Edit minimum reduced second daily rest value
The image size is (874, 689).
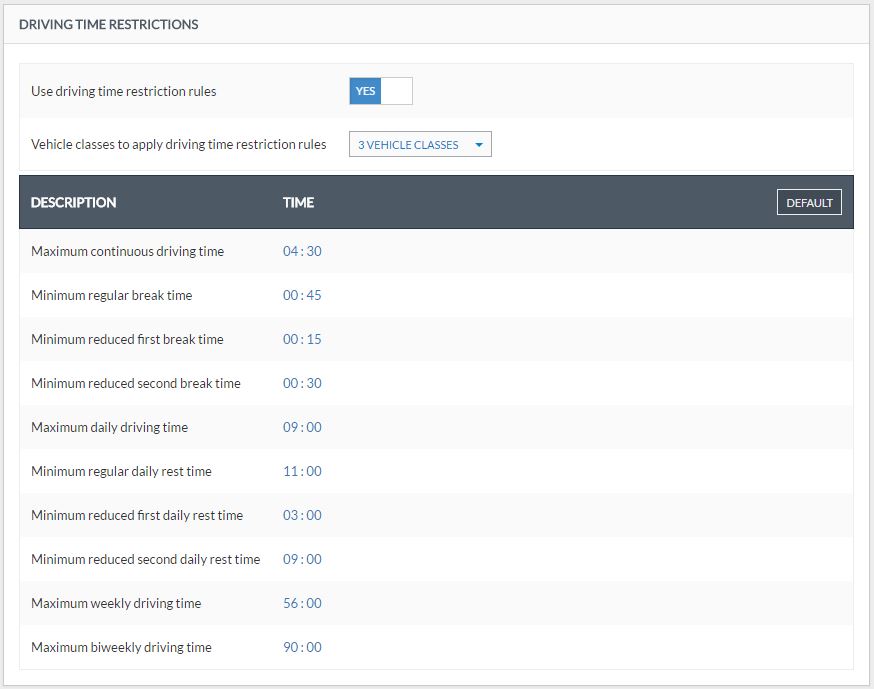click(x=302, y=560)
